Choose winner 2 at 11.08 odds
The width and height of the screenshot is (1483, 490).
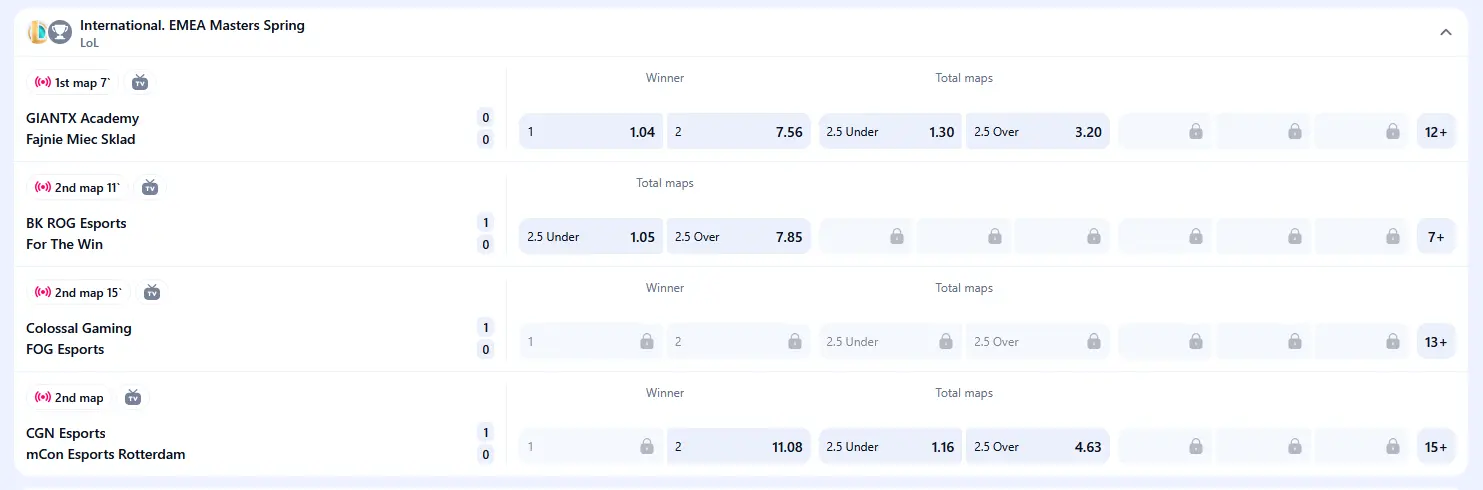pos(738,447)
